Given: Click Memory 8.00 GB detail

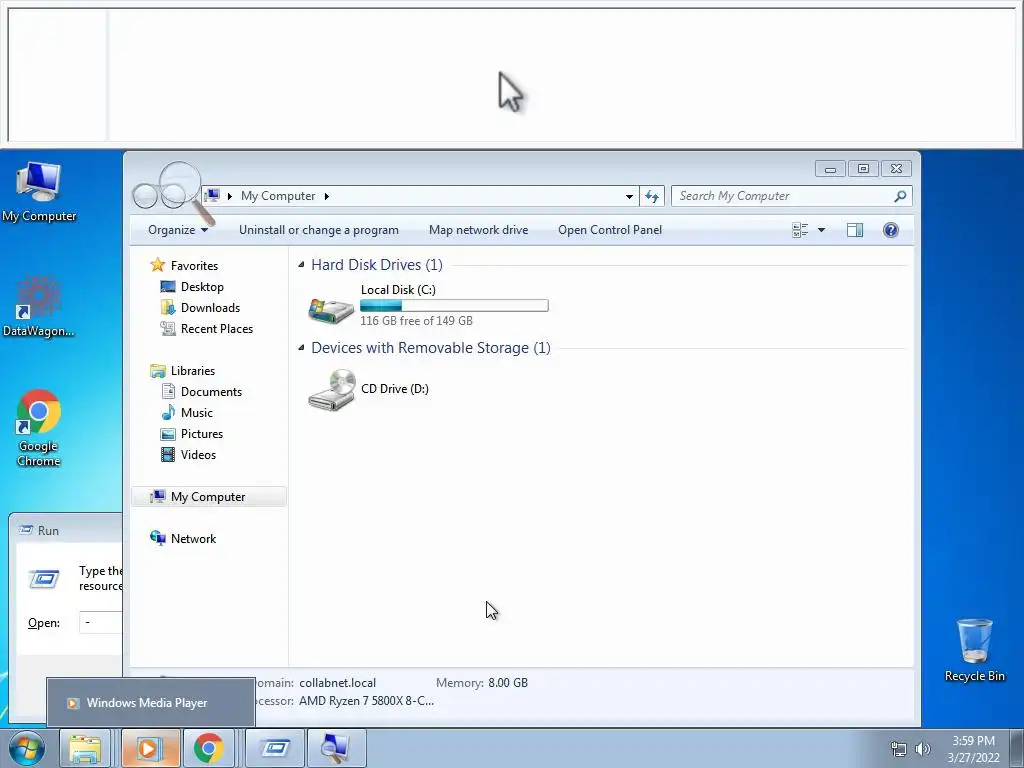Looking at the screenshot, I should click(482, 683).
